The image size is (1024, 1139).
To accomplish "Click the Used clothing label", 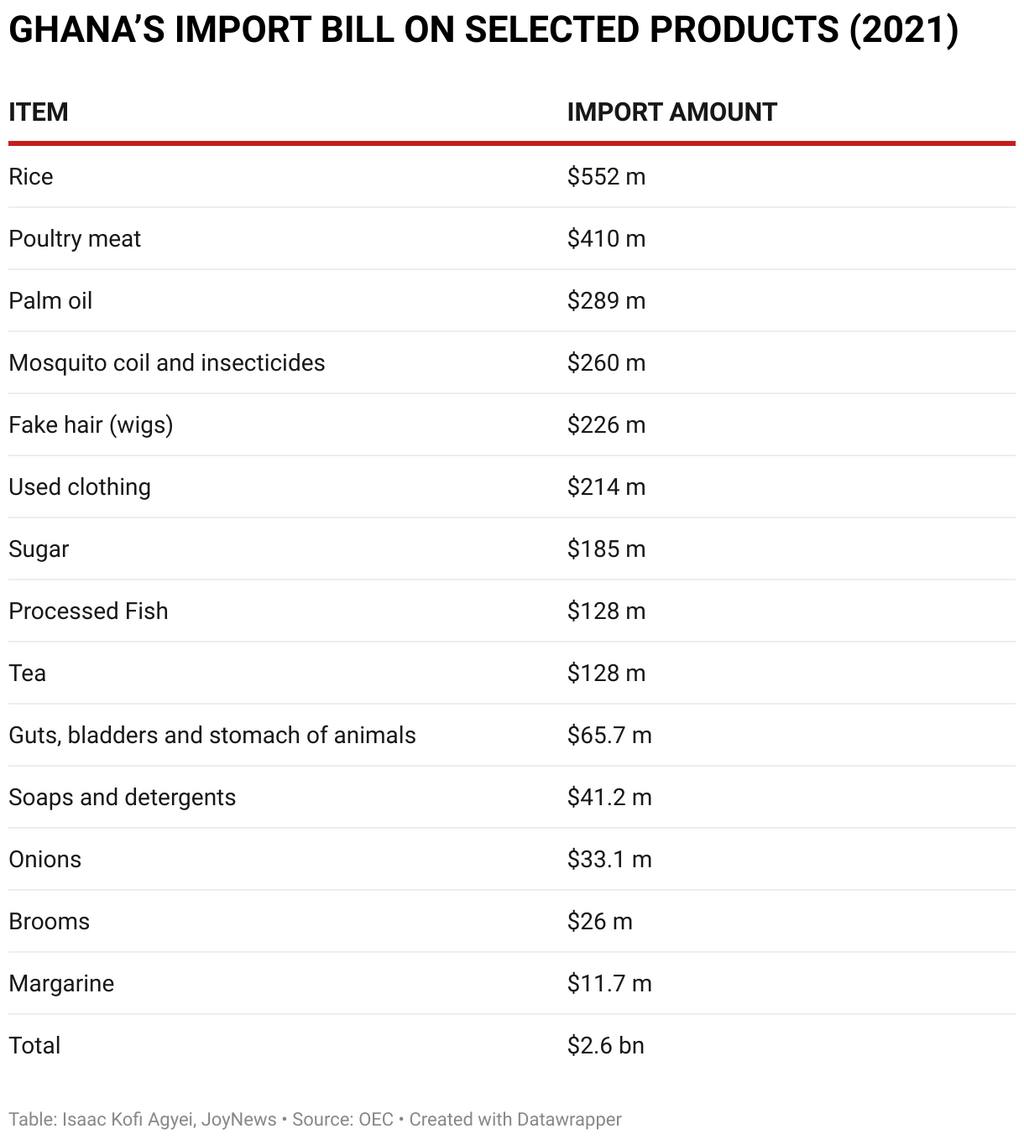I will [x=80, y=487].
